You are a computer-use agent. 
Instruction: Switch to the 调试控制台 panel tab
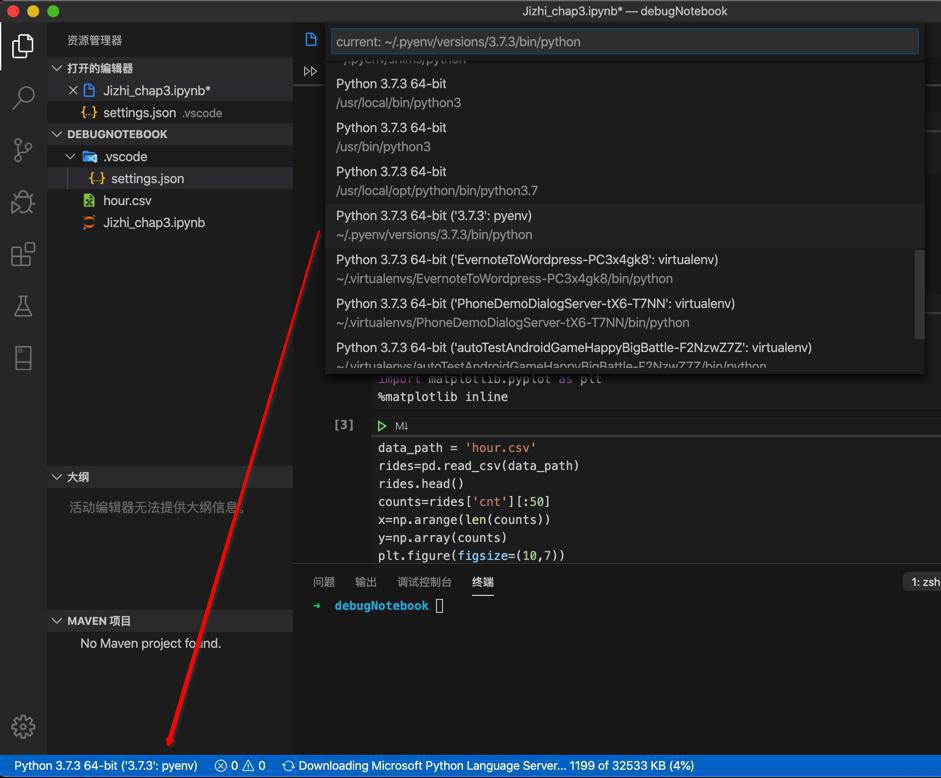[424, 582]
